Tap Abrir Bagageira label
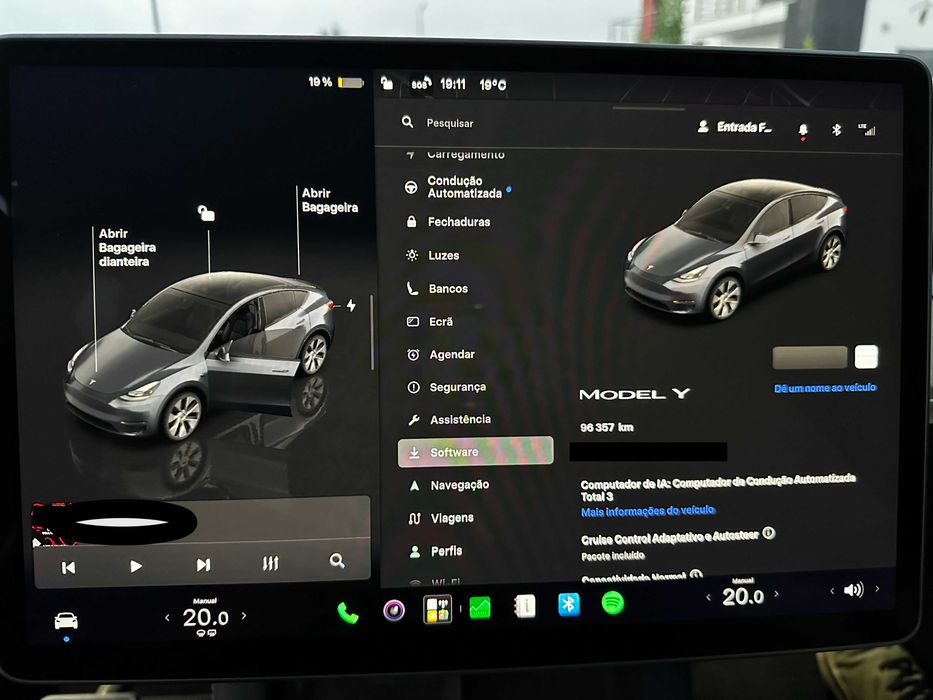 (x=330, y=201)
